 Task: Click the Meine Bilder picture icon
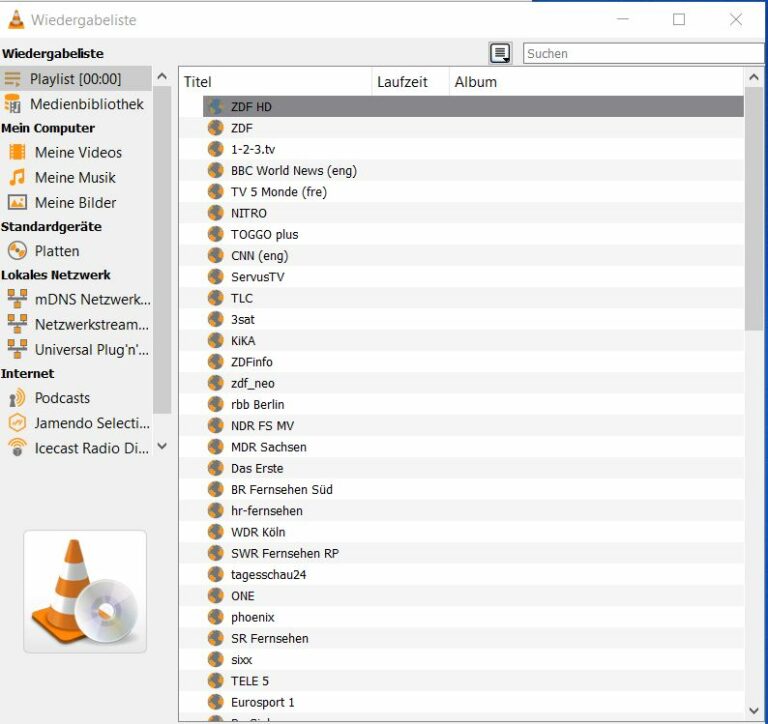tap(17, 202)
